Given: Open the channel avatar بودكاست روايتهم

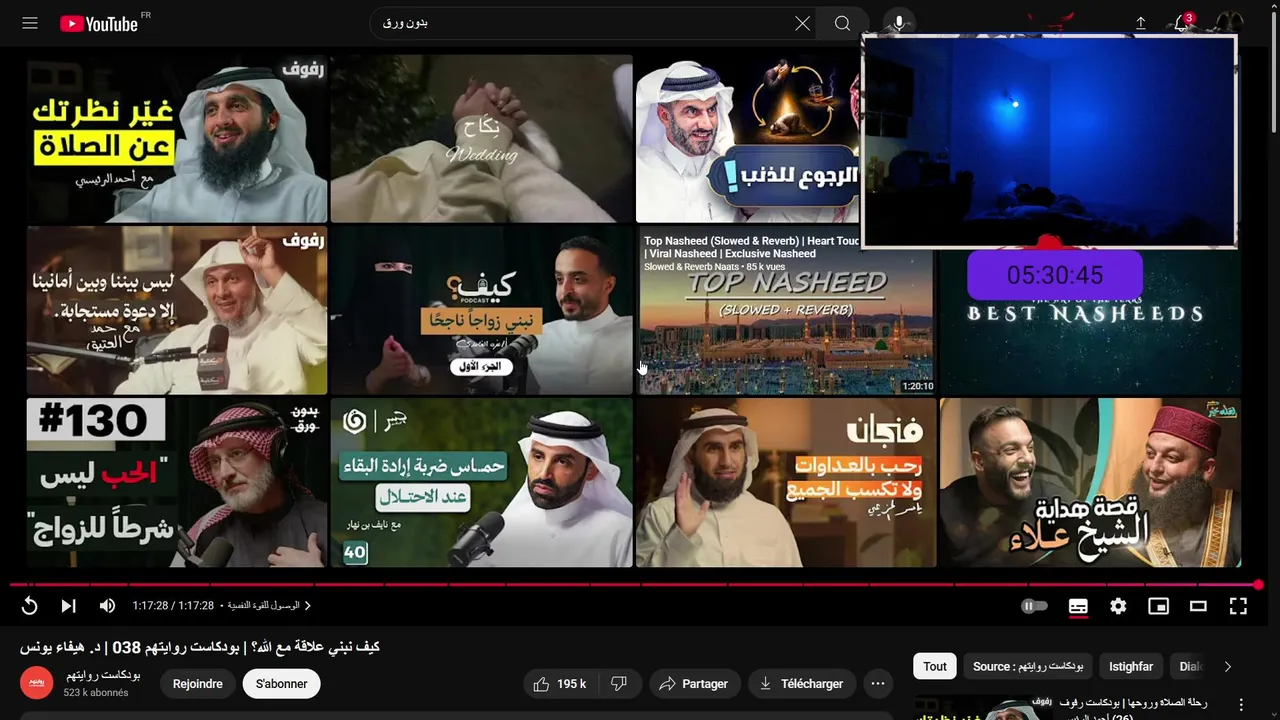Looking at the screenshot, I should [37, 683].
